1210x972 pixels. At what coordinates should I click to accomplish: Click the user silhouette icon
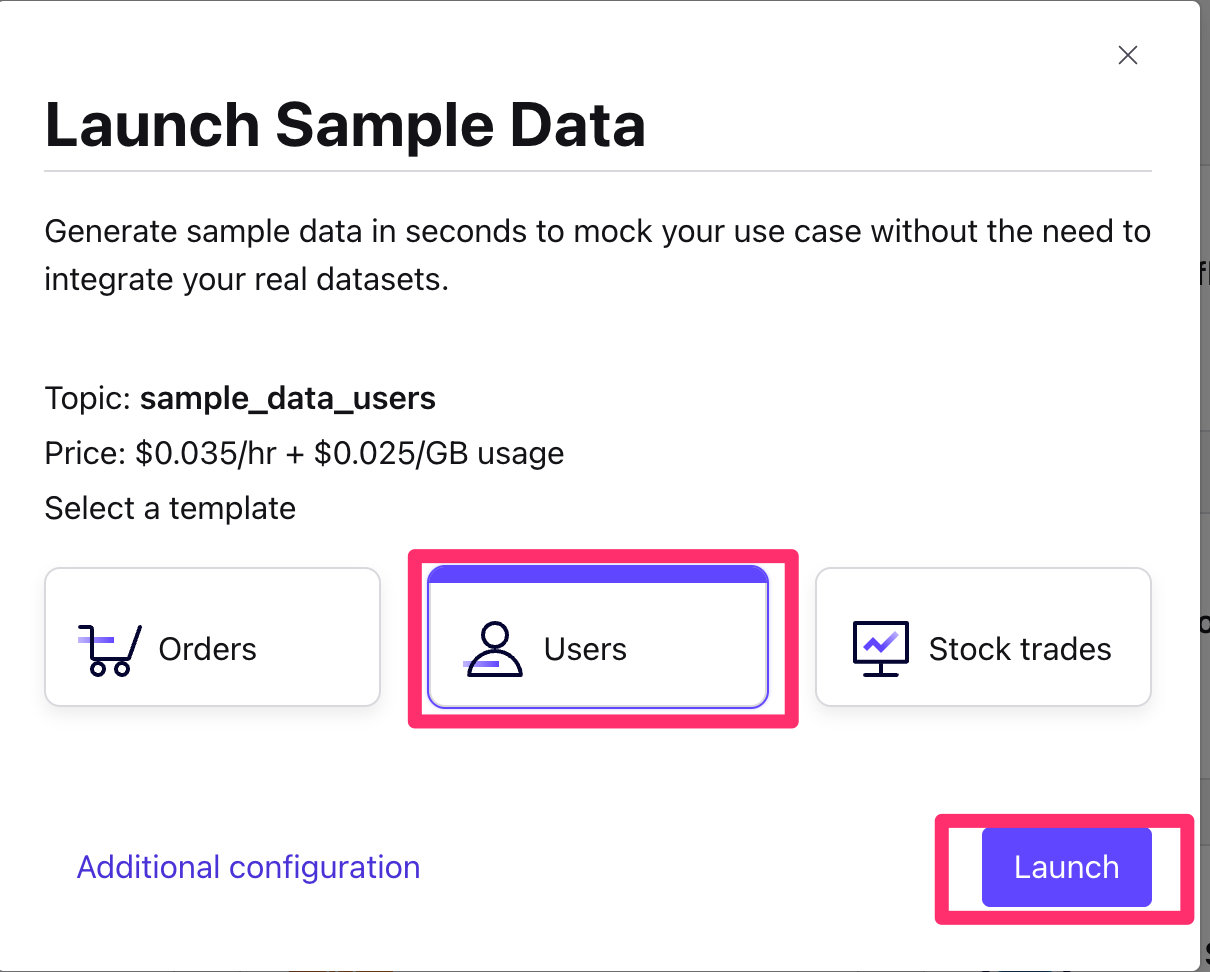(494, 649)
